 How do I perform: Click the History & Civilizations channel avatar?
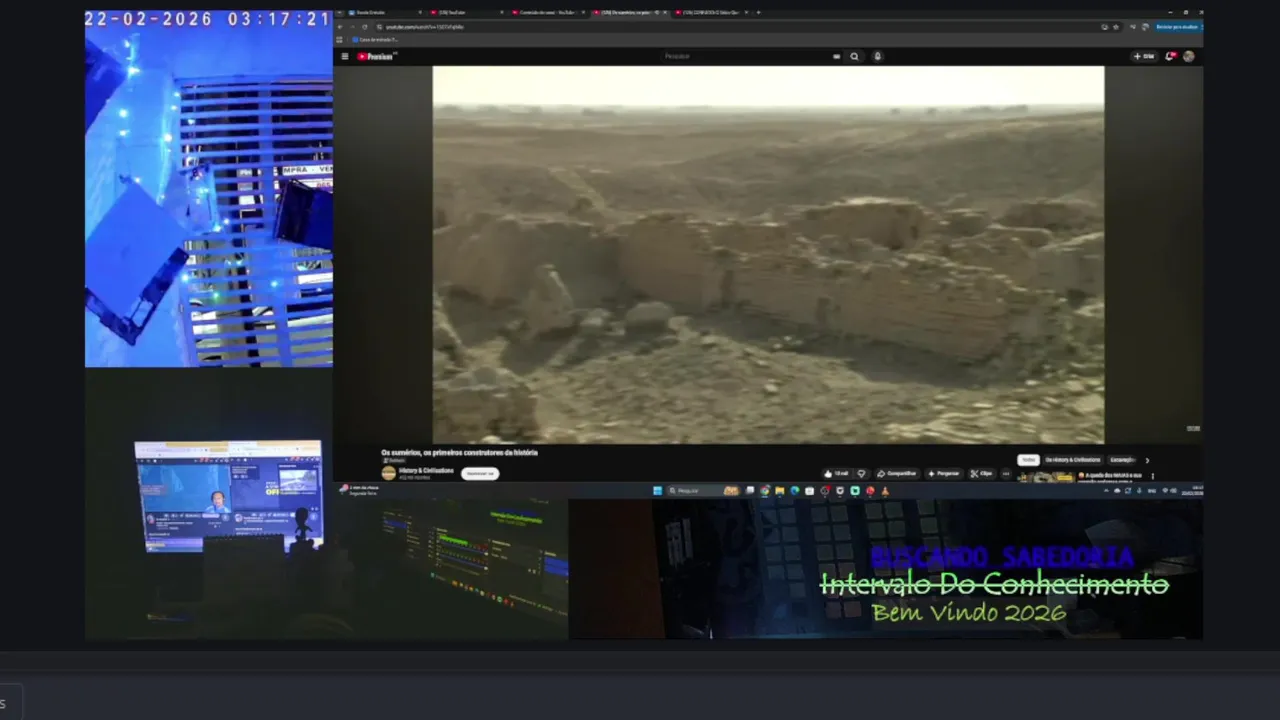389,473
